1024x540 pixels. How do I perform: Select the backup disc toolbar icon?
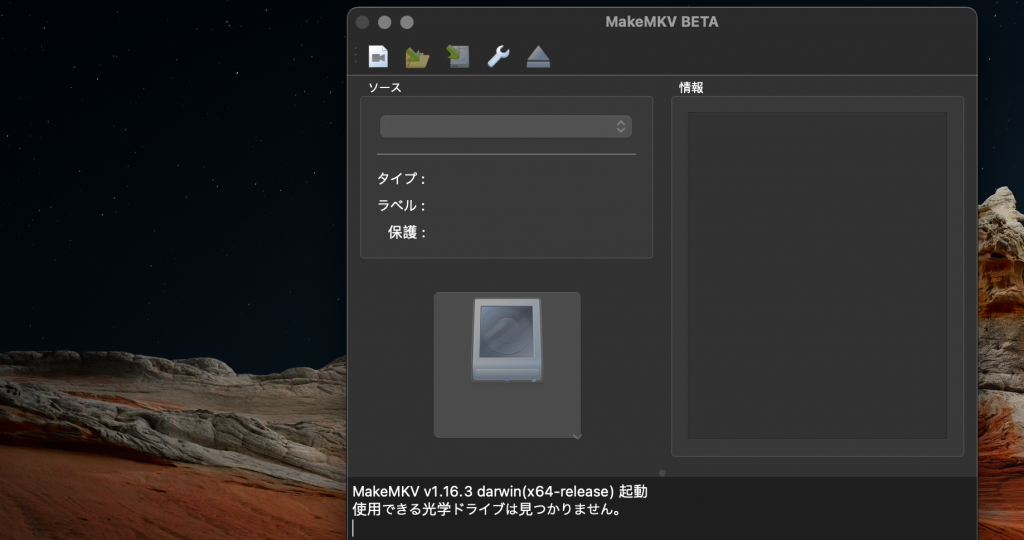pos(458,57)
